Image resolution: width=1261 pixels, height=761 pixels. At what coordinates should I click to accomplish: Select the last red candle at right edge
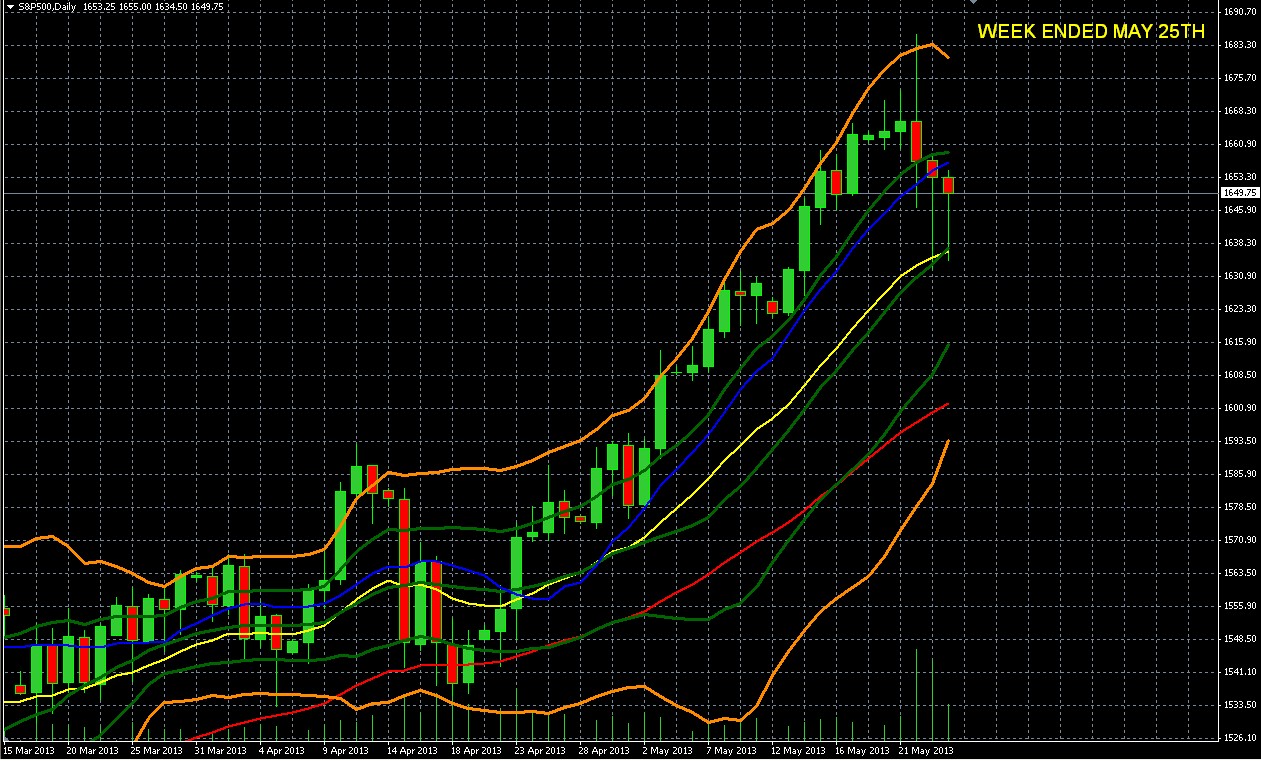[x=948, y=185]
